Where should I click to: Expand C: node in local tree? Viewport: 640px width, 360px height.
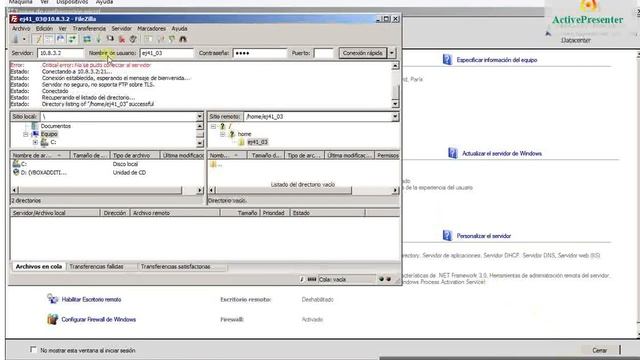tap(35, 142)
